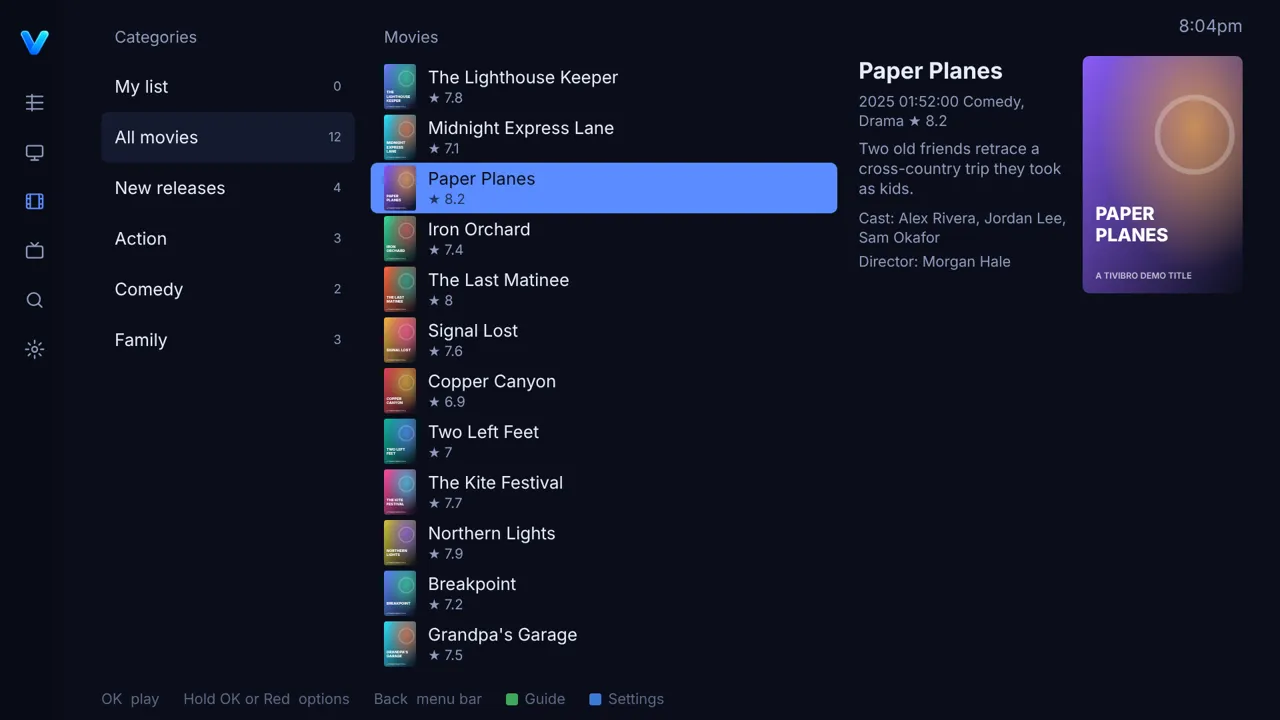Select The Kite Festival movie

click(x=604, y=492)
